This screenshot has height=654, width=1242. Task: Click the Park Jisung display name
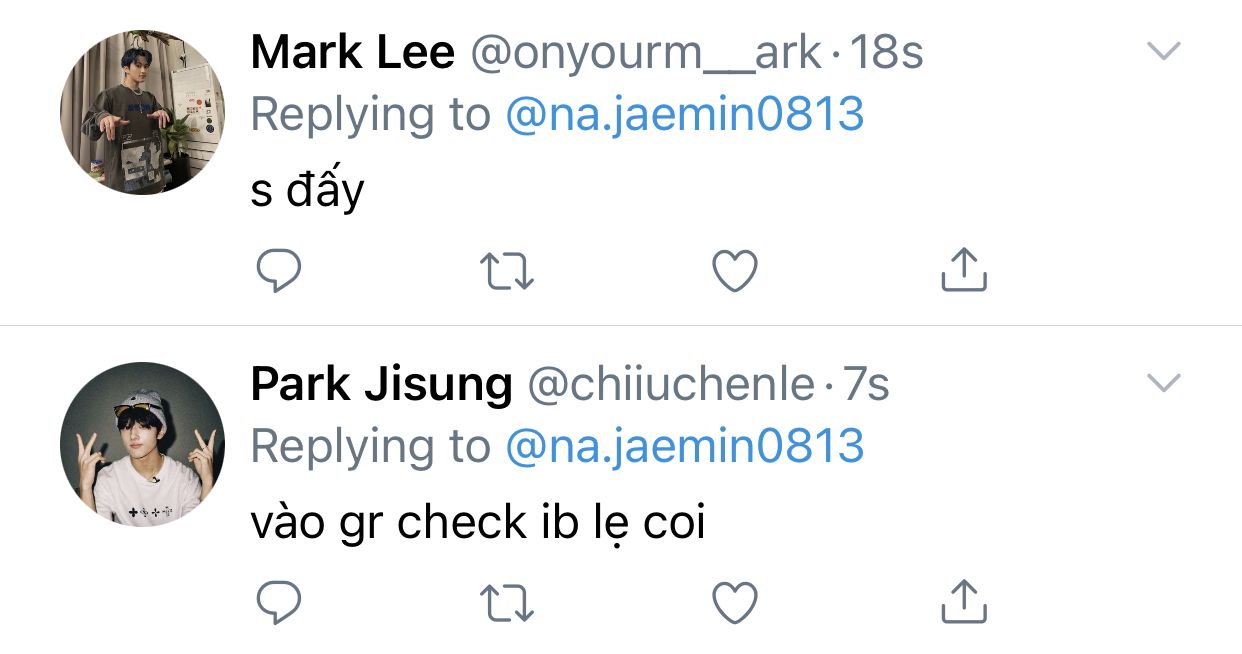coord(380,385)
